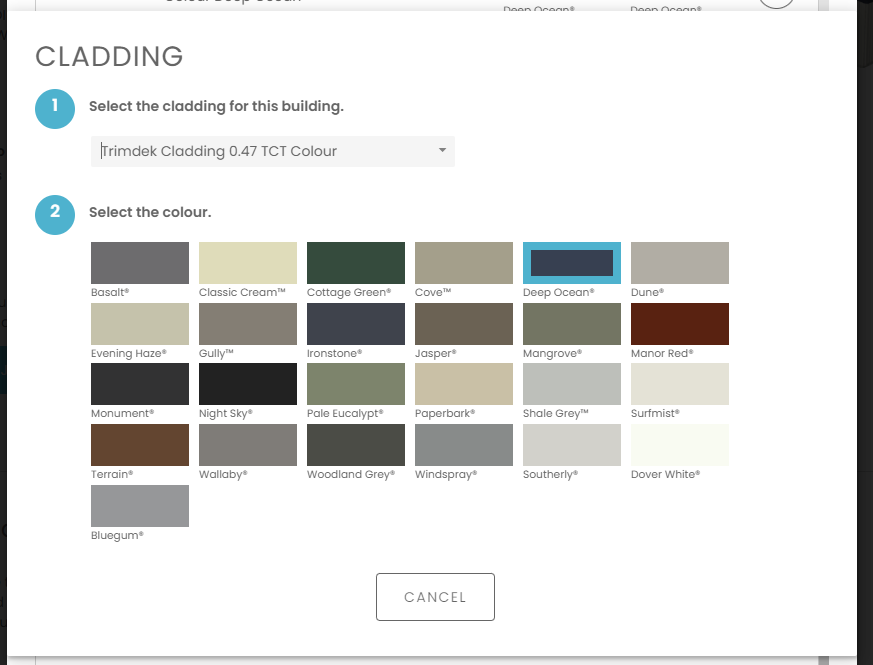
Task: Pick the Cottage Green swatch
Action: point(356,263)
